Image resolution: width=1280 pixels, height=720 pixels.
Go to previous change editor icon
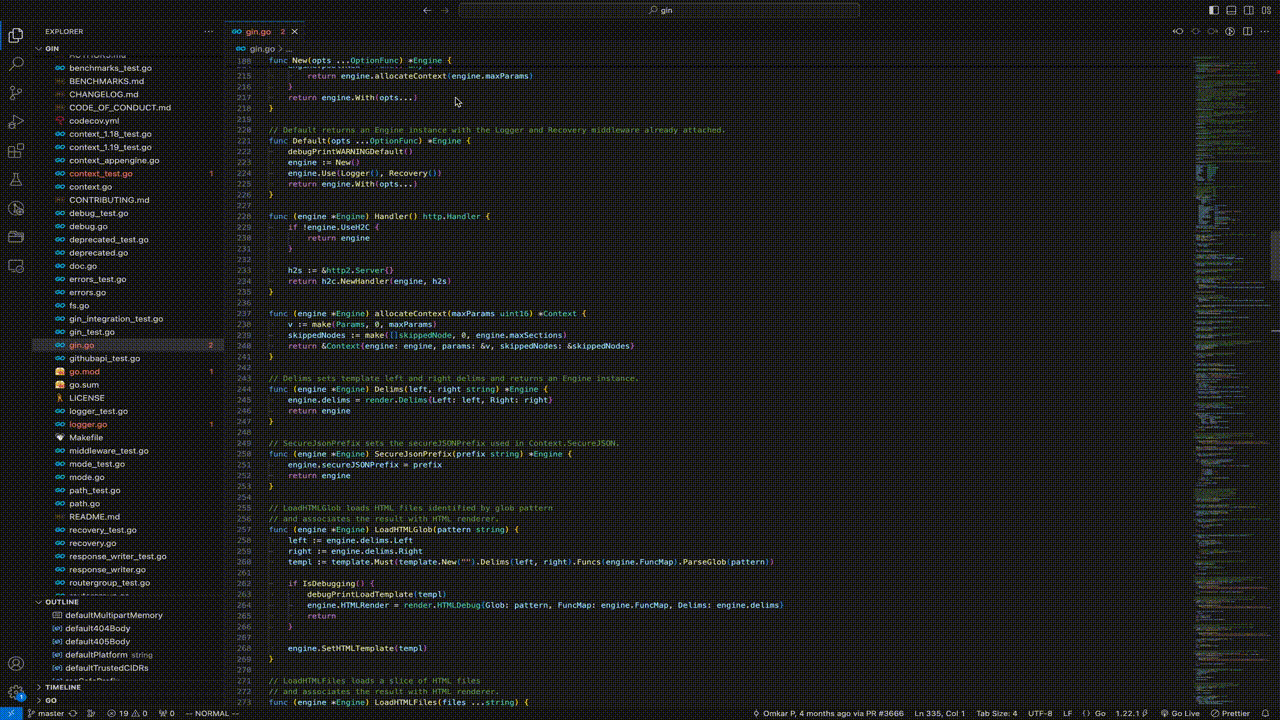point(1177,32)
